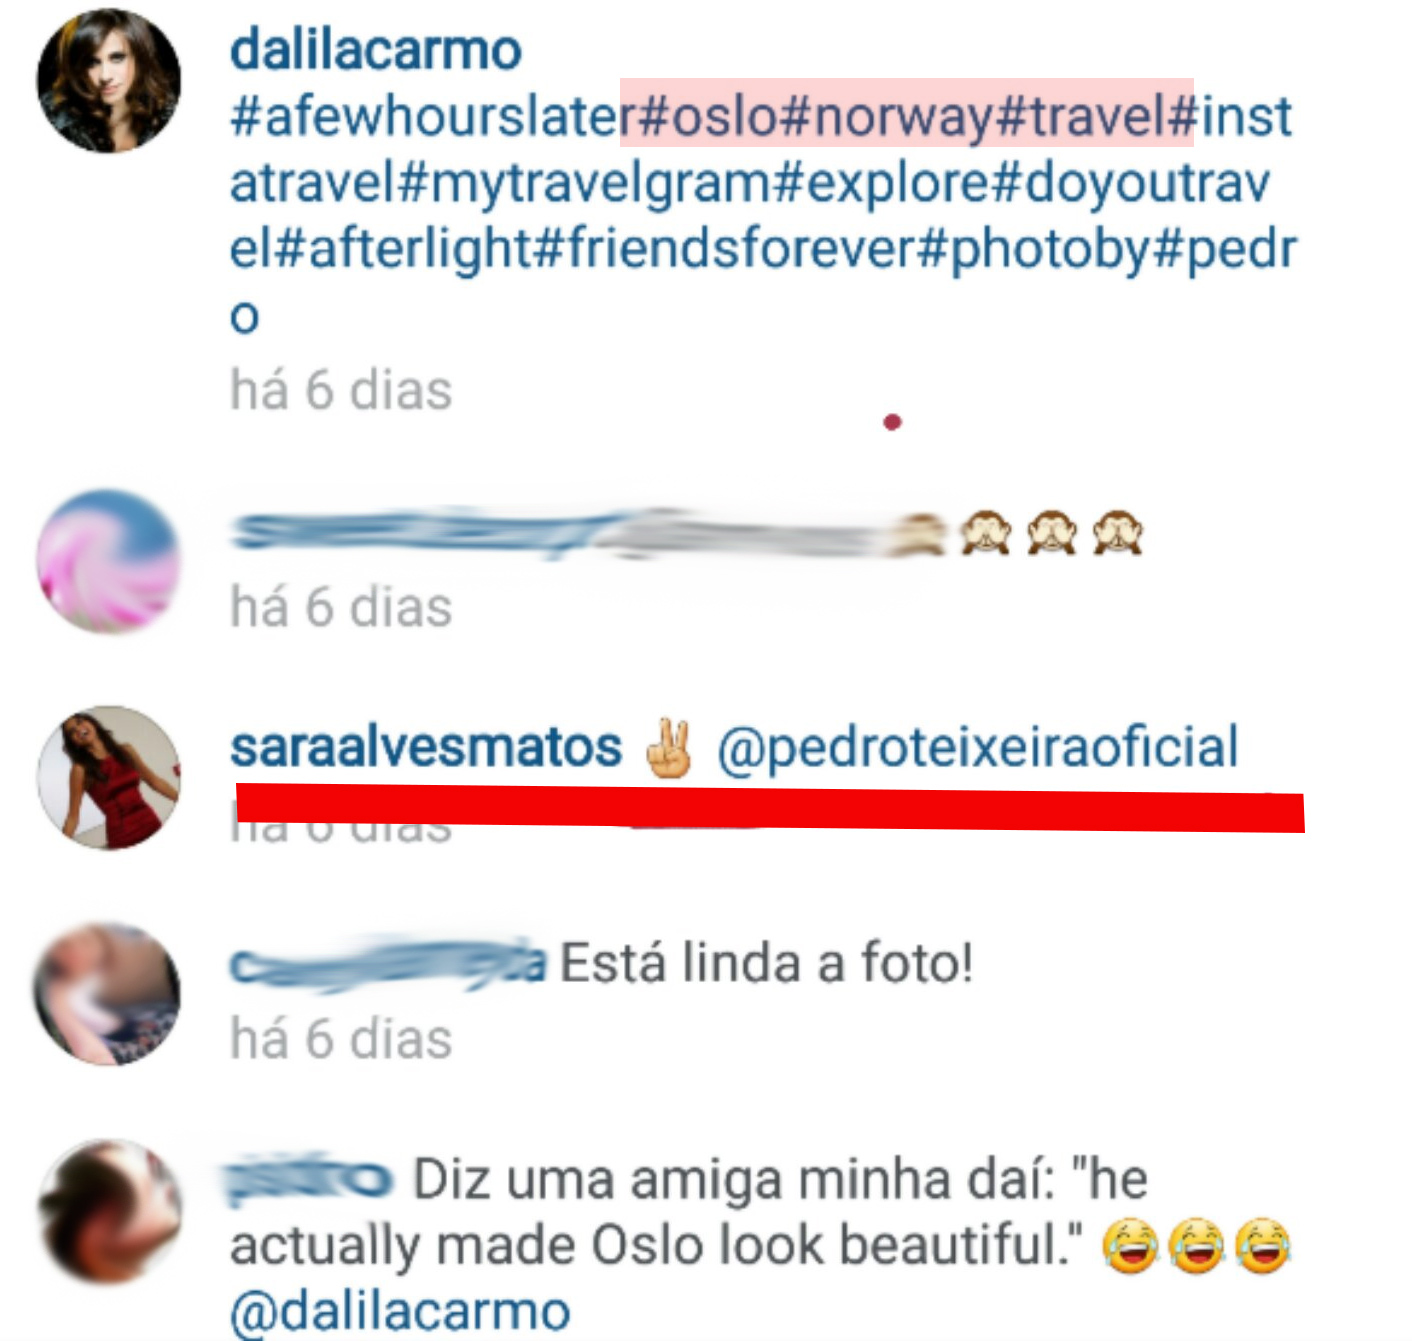The width and height of the screenshot is (1412, 1341).
Task: Open the #oslo hashtag
Action: (705, 116)
